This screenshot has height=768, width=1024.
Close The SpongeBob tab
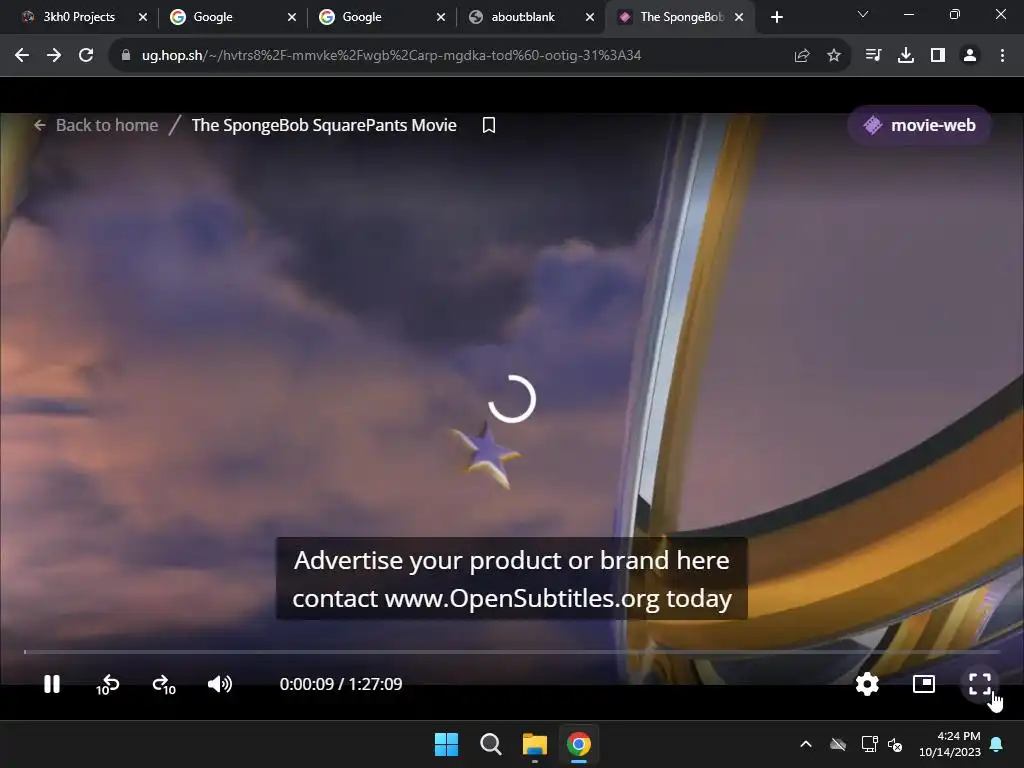[x=739, y=17]
